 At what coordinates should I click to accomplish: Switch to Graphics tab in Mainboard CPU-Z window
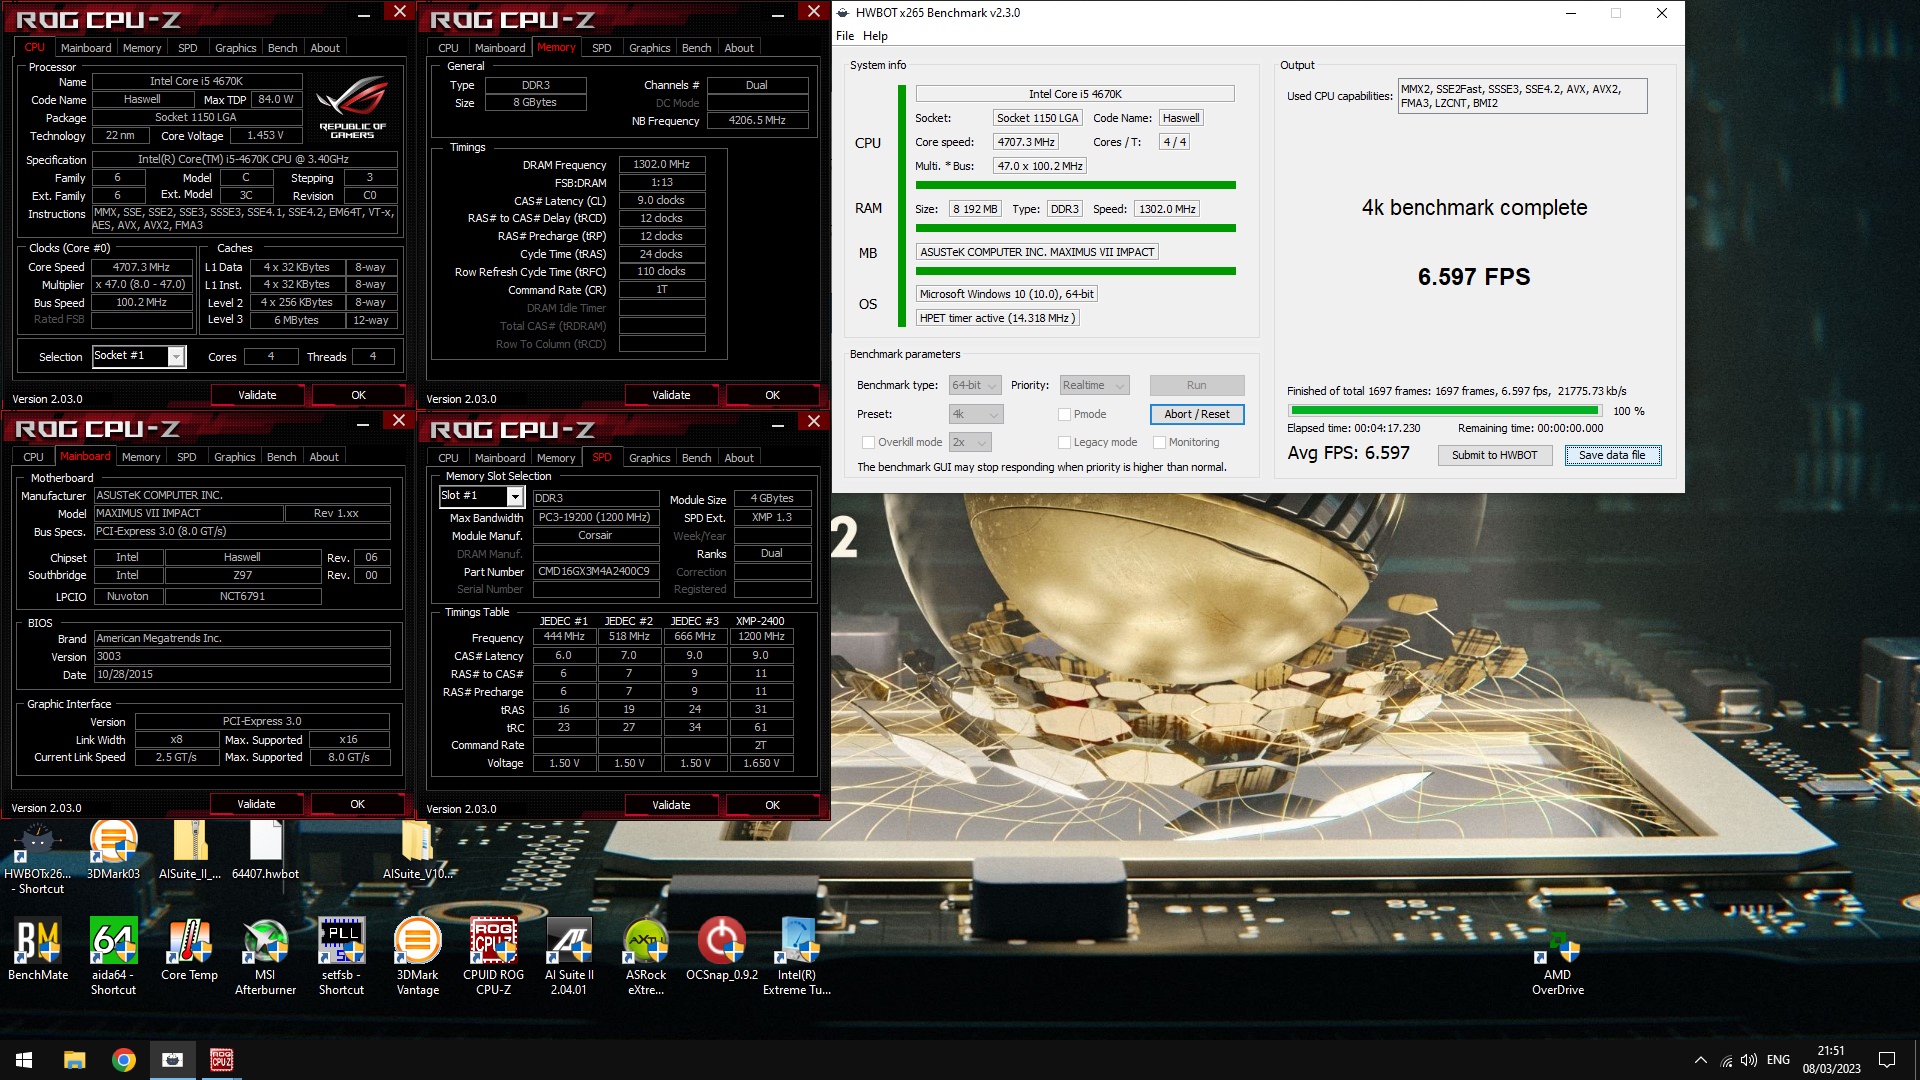(x=235, y=457)
